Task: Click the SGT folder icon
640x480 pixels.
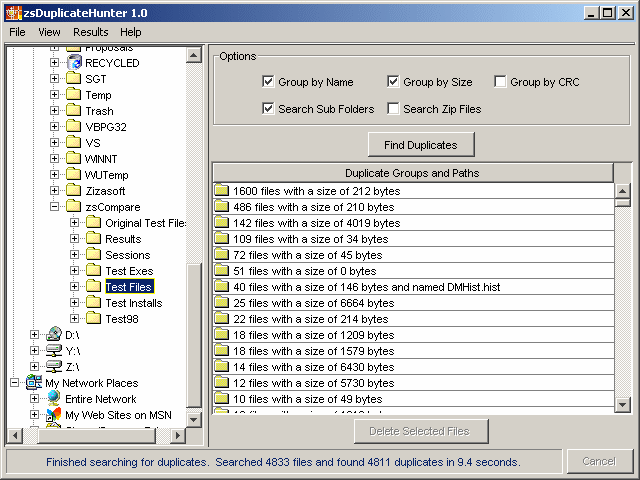Action: coord(73,78)
